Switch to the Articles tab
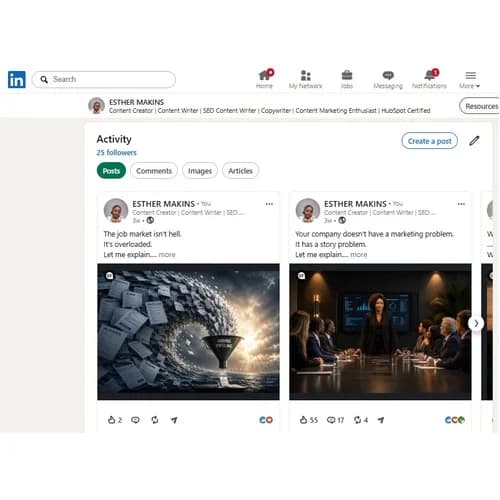Viewport: 500px width, 500px height. [240, 171]
